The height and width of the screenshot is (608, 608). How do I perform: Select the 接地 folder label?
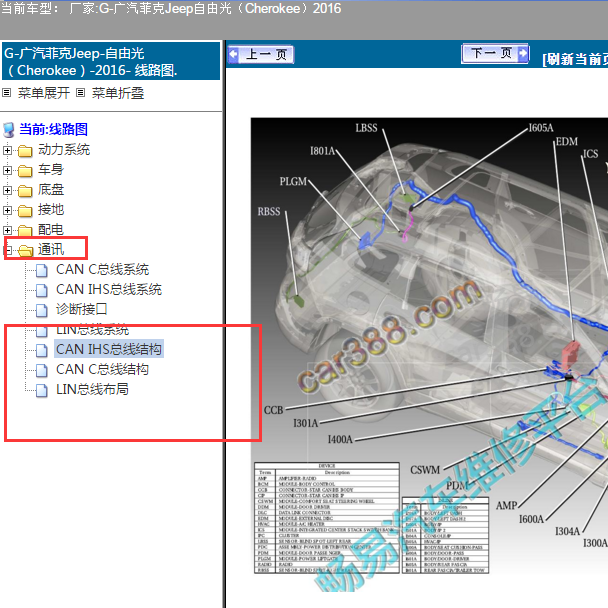click(51, 210)
